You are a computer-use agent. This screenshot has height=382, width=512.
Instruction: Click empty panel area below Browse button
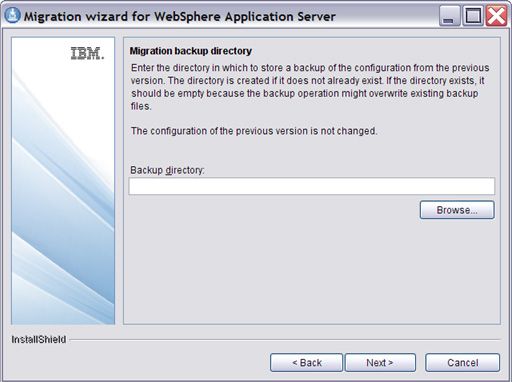point(312,270)
